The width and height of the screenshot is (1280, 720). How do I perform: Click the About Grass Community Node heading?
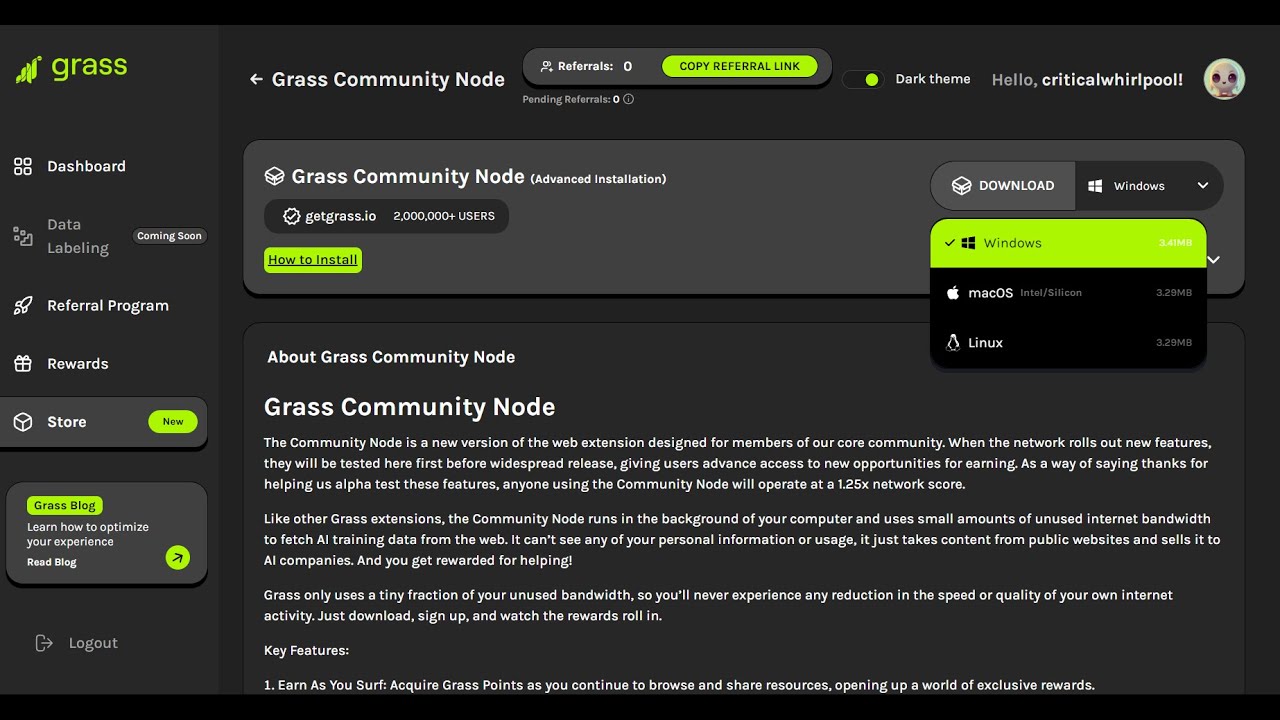click(x=391, y=357)
